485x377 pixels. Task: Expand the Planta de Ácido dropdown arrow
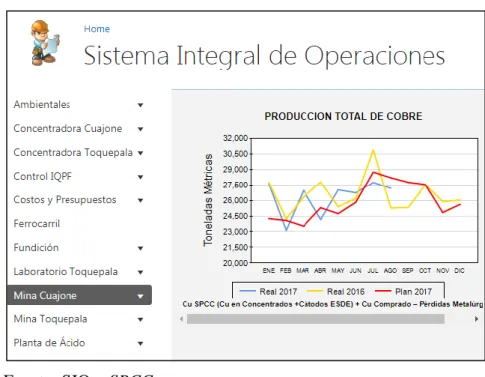140,344
